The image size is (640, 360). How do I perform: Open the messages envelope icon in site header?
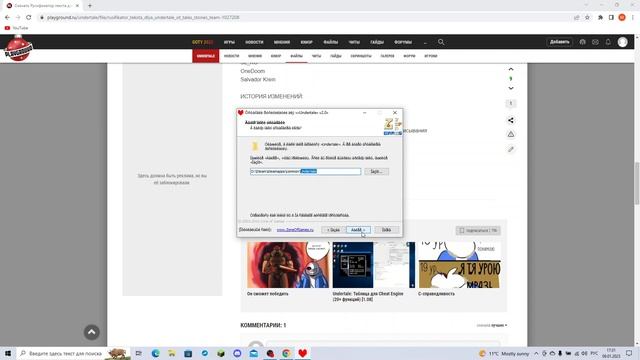[595, 42]
